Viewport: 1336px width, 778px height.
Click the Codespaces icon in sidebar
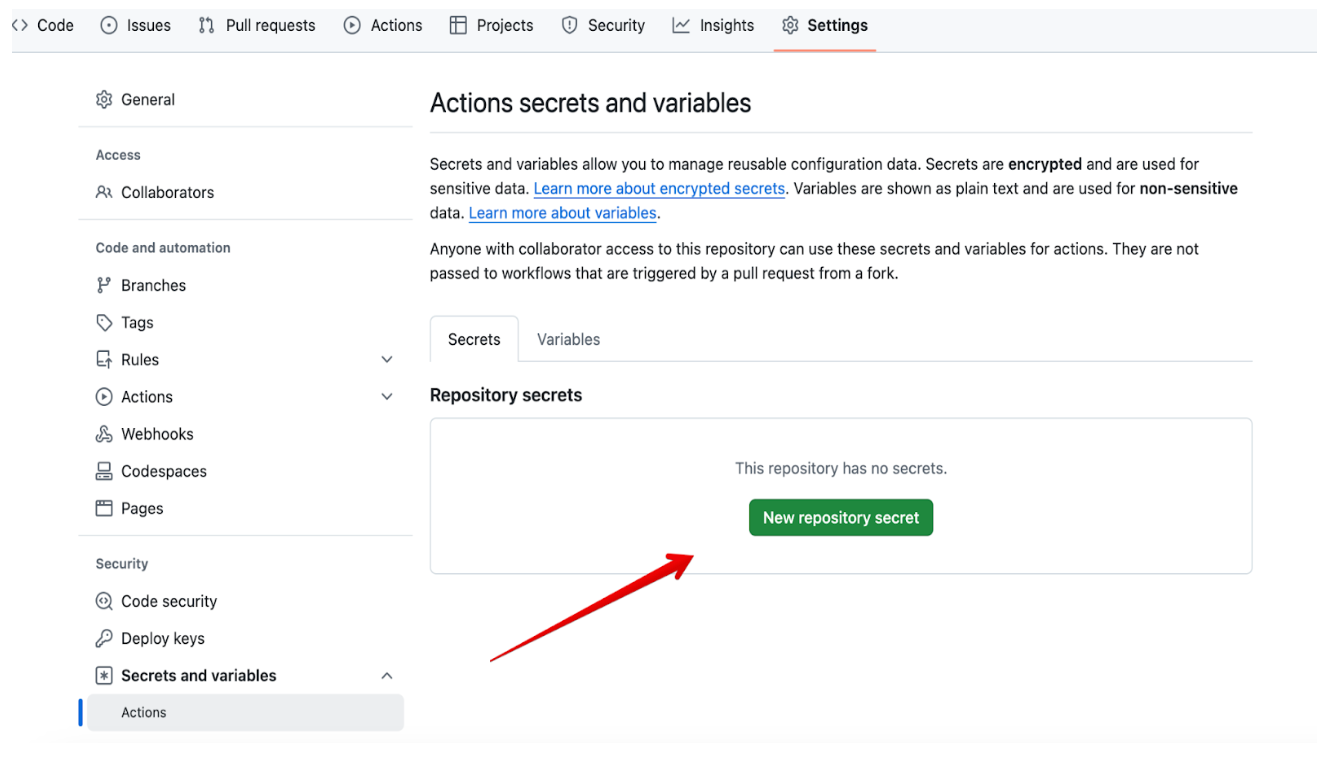click(x=104, y=472)
